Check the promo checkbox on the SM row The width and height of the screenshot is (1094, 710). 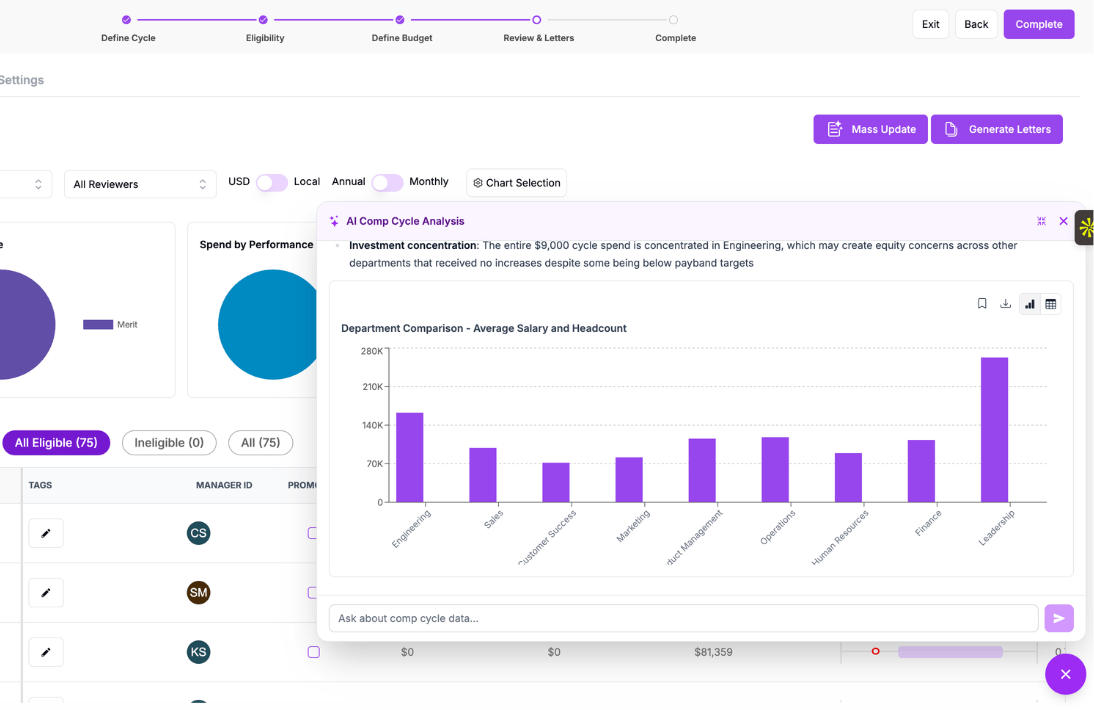[x=314, y=592]
